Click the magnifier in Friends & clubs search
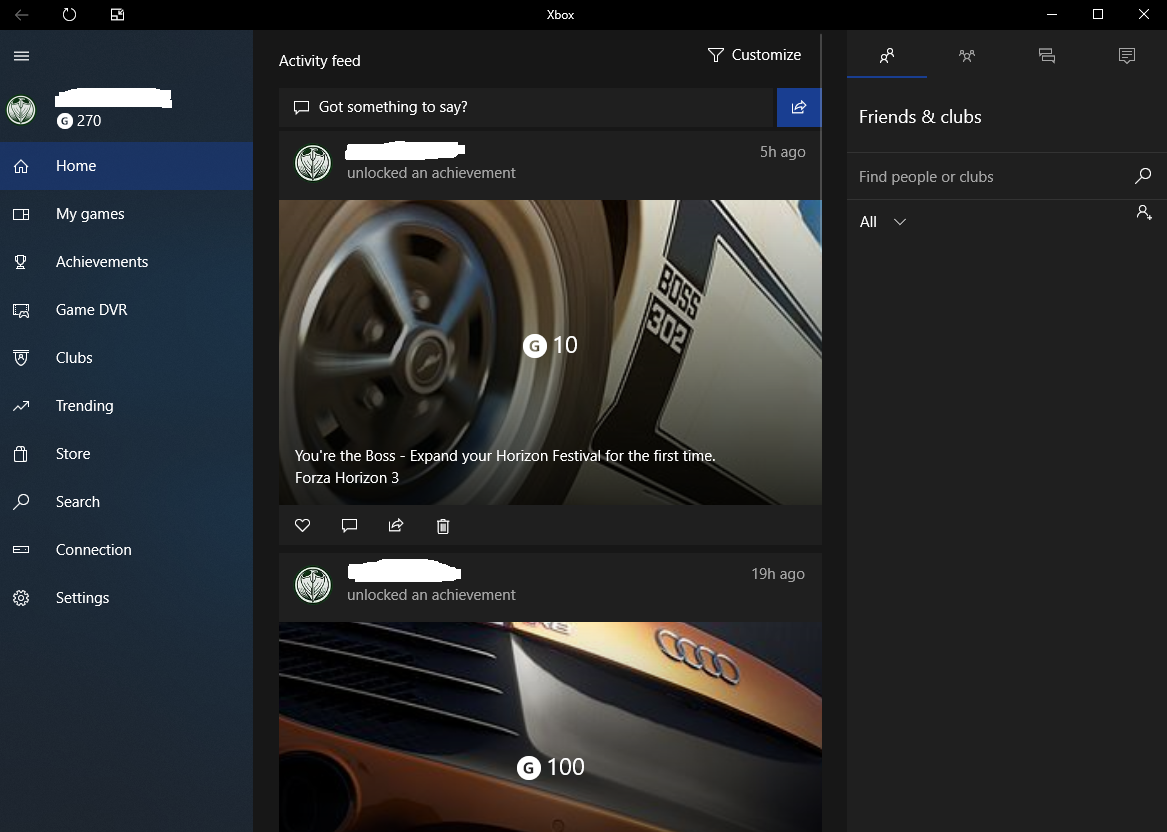The height and width of the screenshot is (832, 1167). coord(1143,176)
